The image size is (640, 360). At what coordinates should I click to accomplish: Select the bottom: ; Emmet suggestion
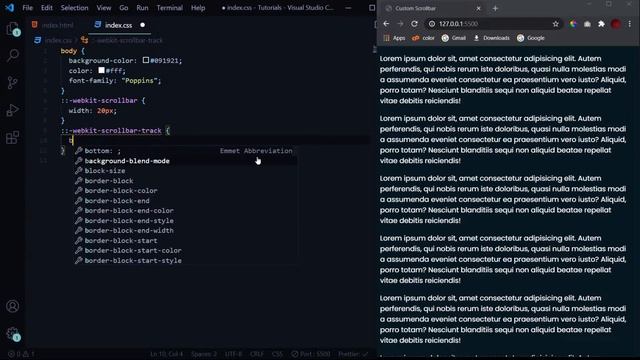coord(186,151)
